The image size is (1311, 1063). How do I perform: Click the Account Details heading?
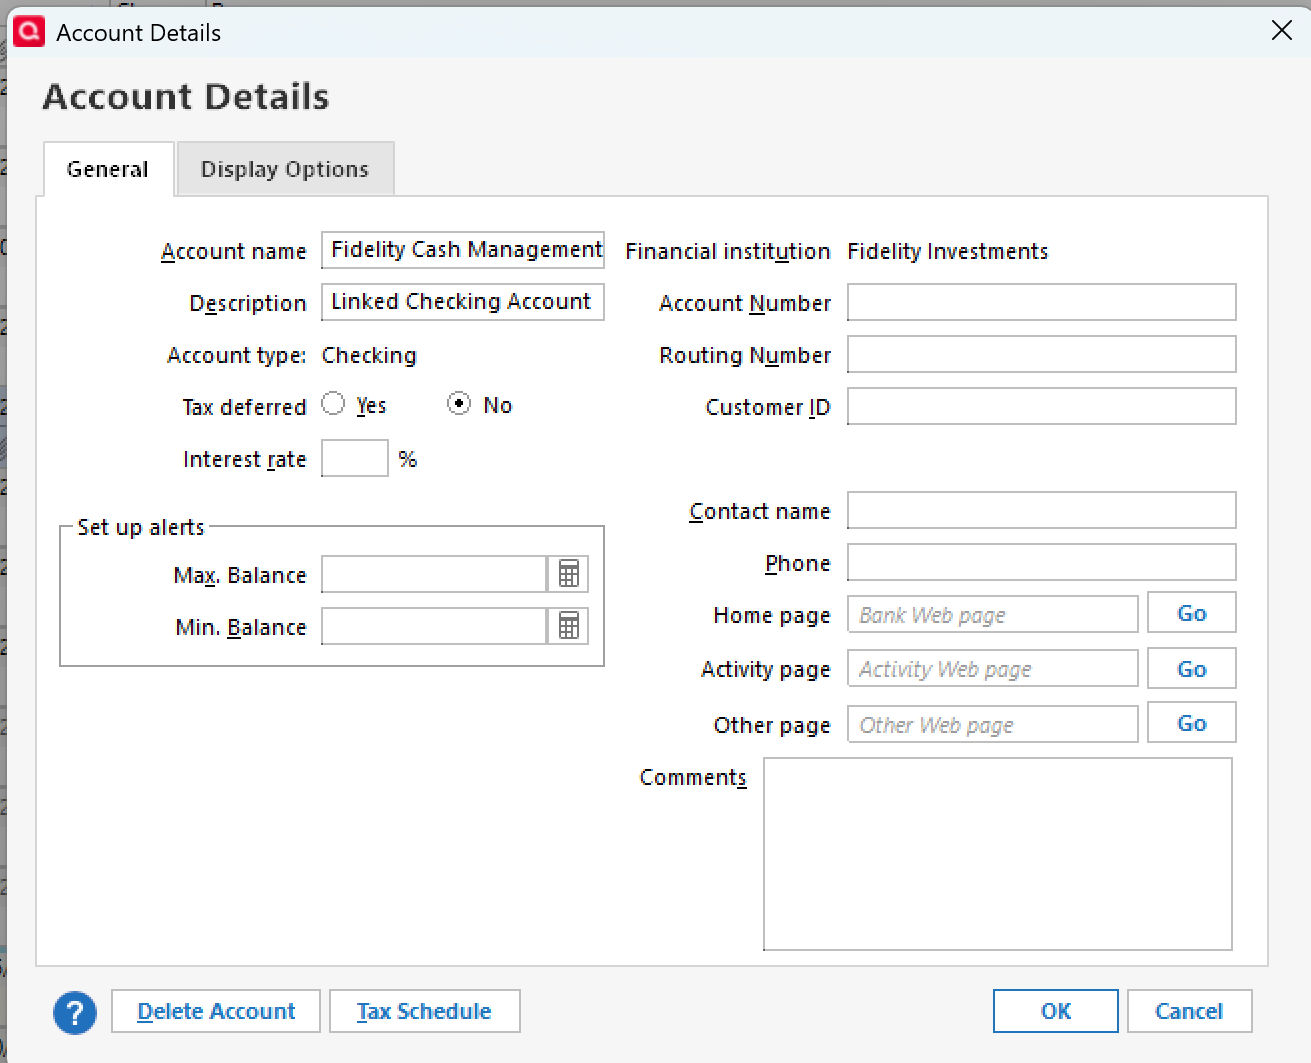[186, 97]
